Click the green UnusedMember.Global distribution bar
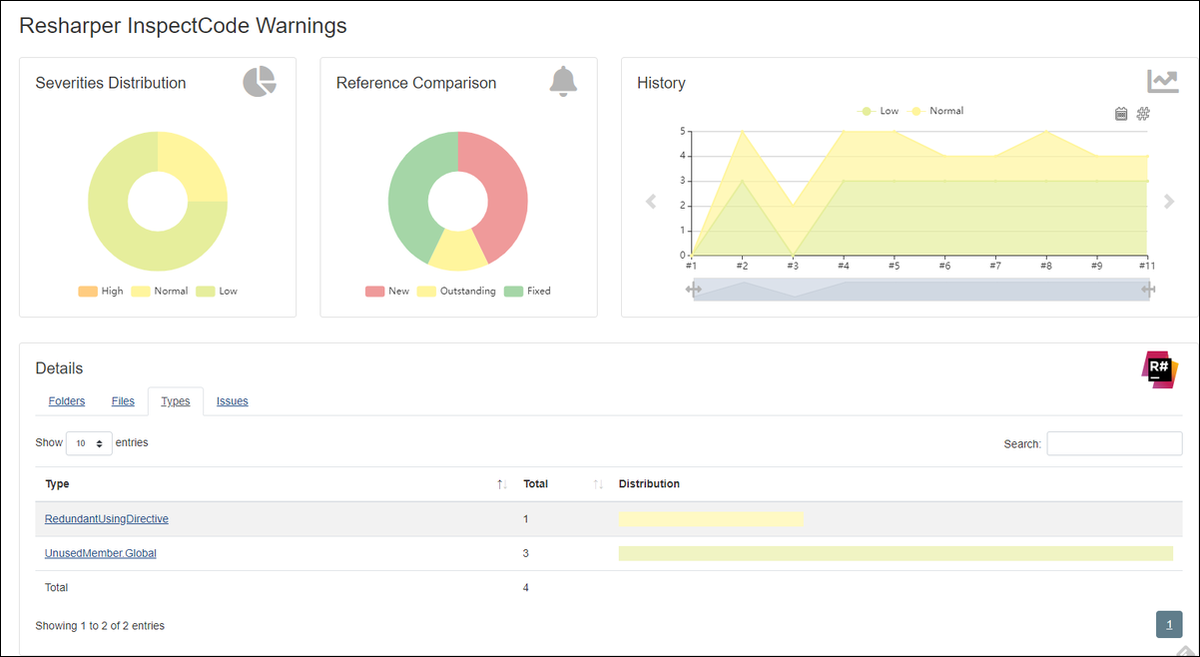The height and width of the screenshot is (657, 1200). click(x=896, y=553)
